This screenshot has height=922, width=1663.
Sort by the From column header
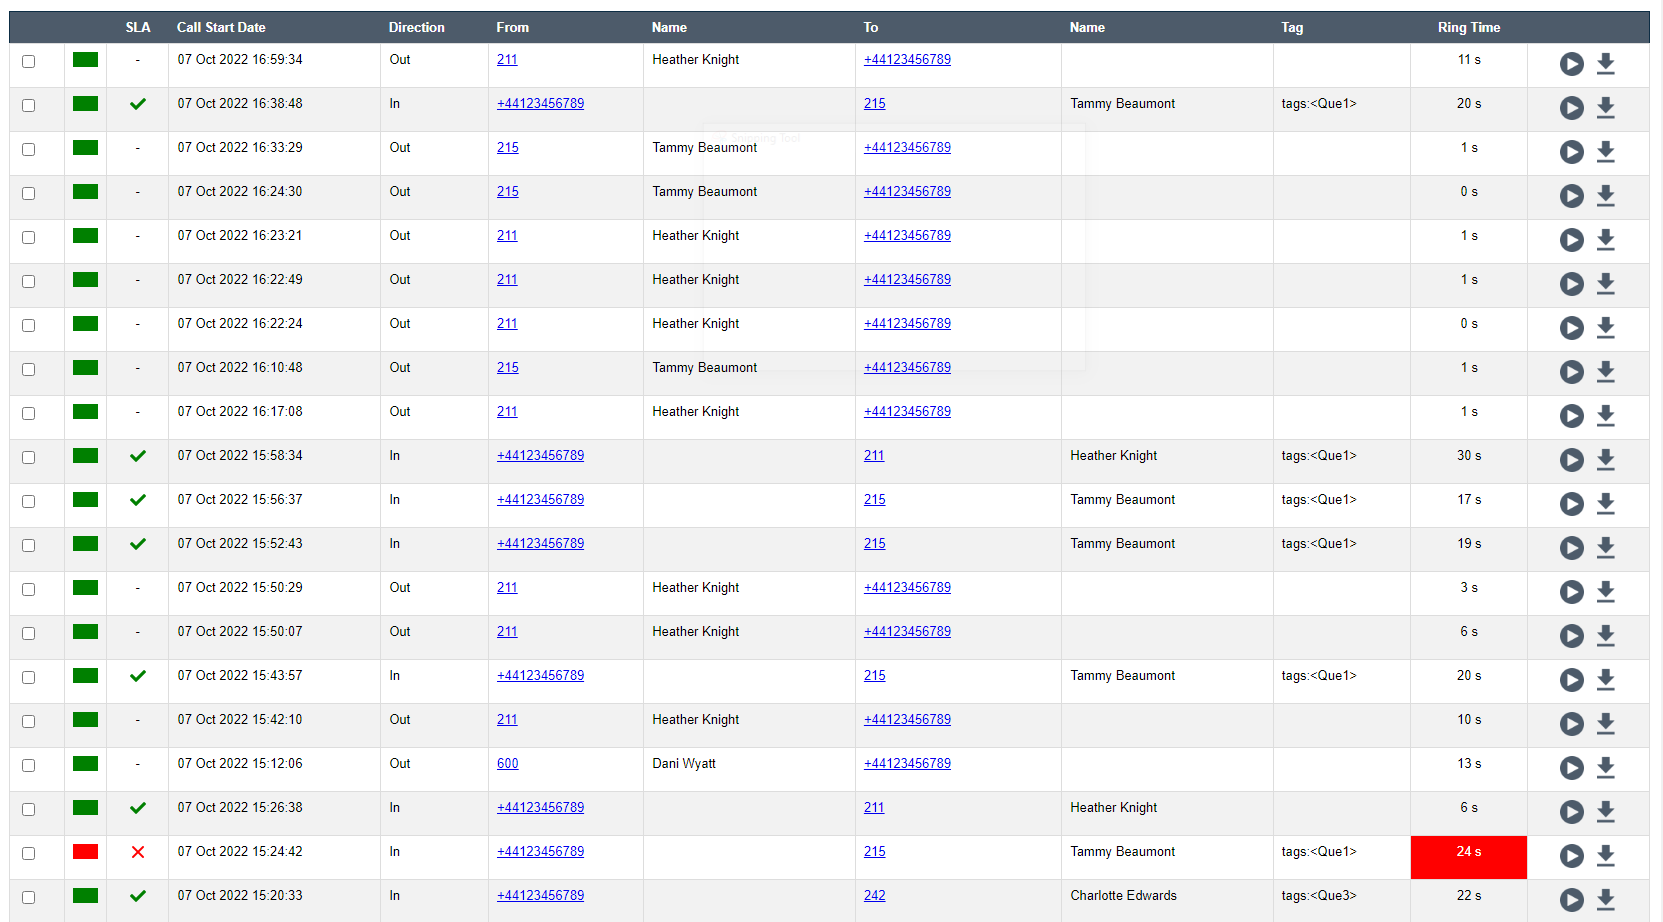click(x=512, y=27)
